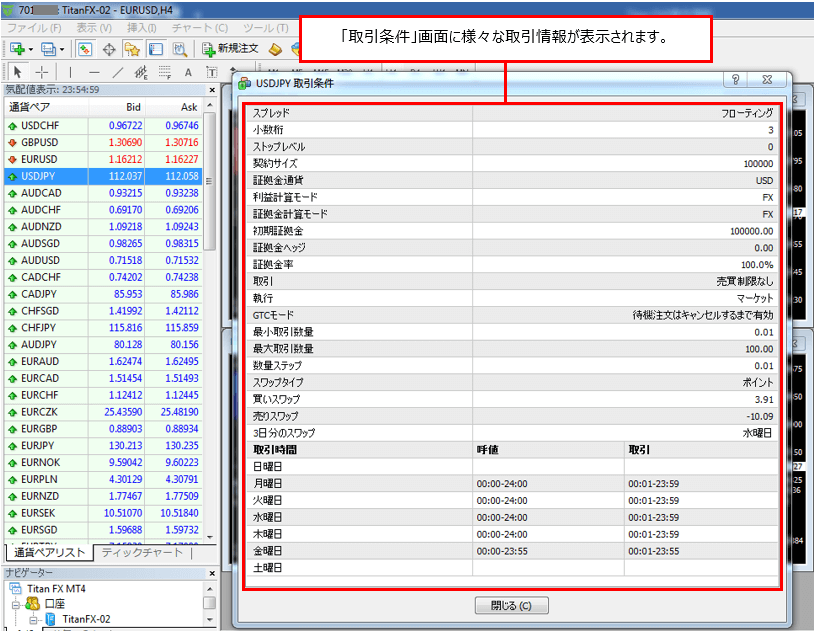This screenshot has height=631, width=815.
Task: Click the new chart toolbar icon
Action: click(17, 48)
